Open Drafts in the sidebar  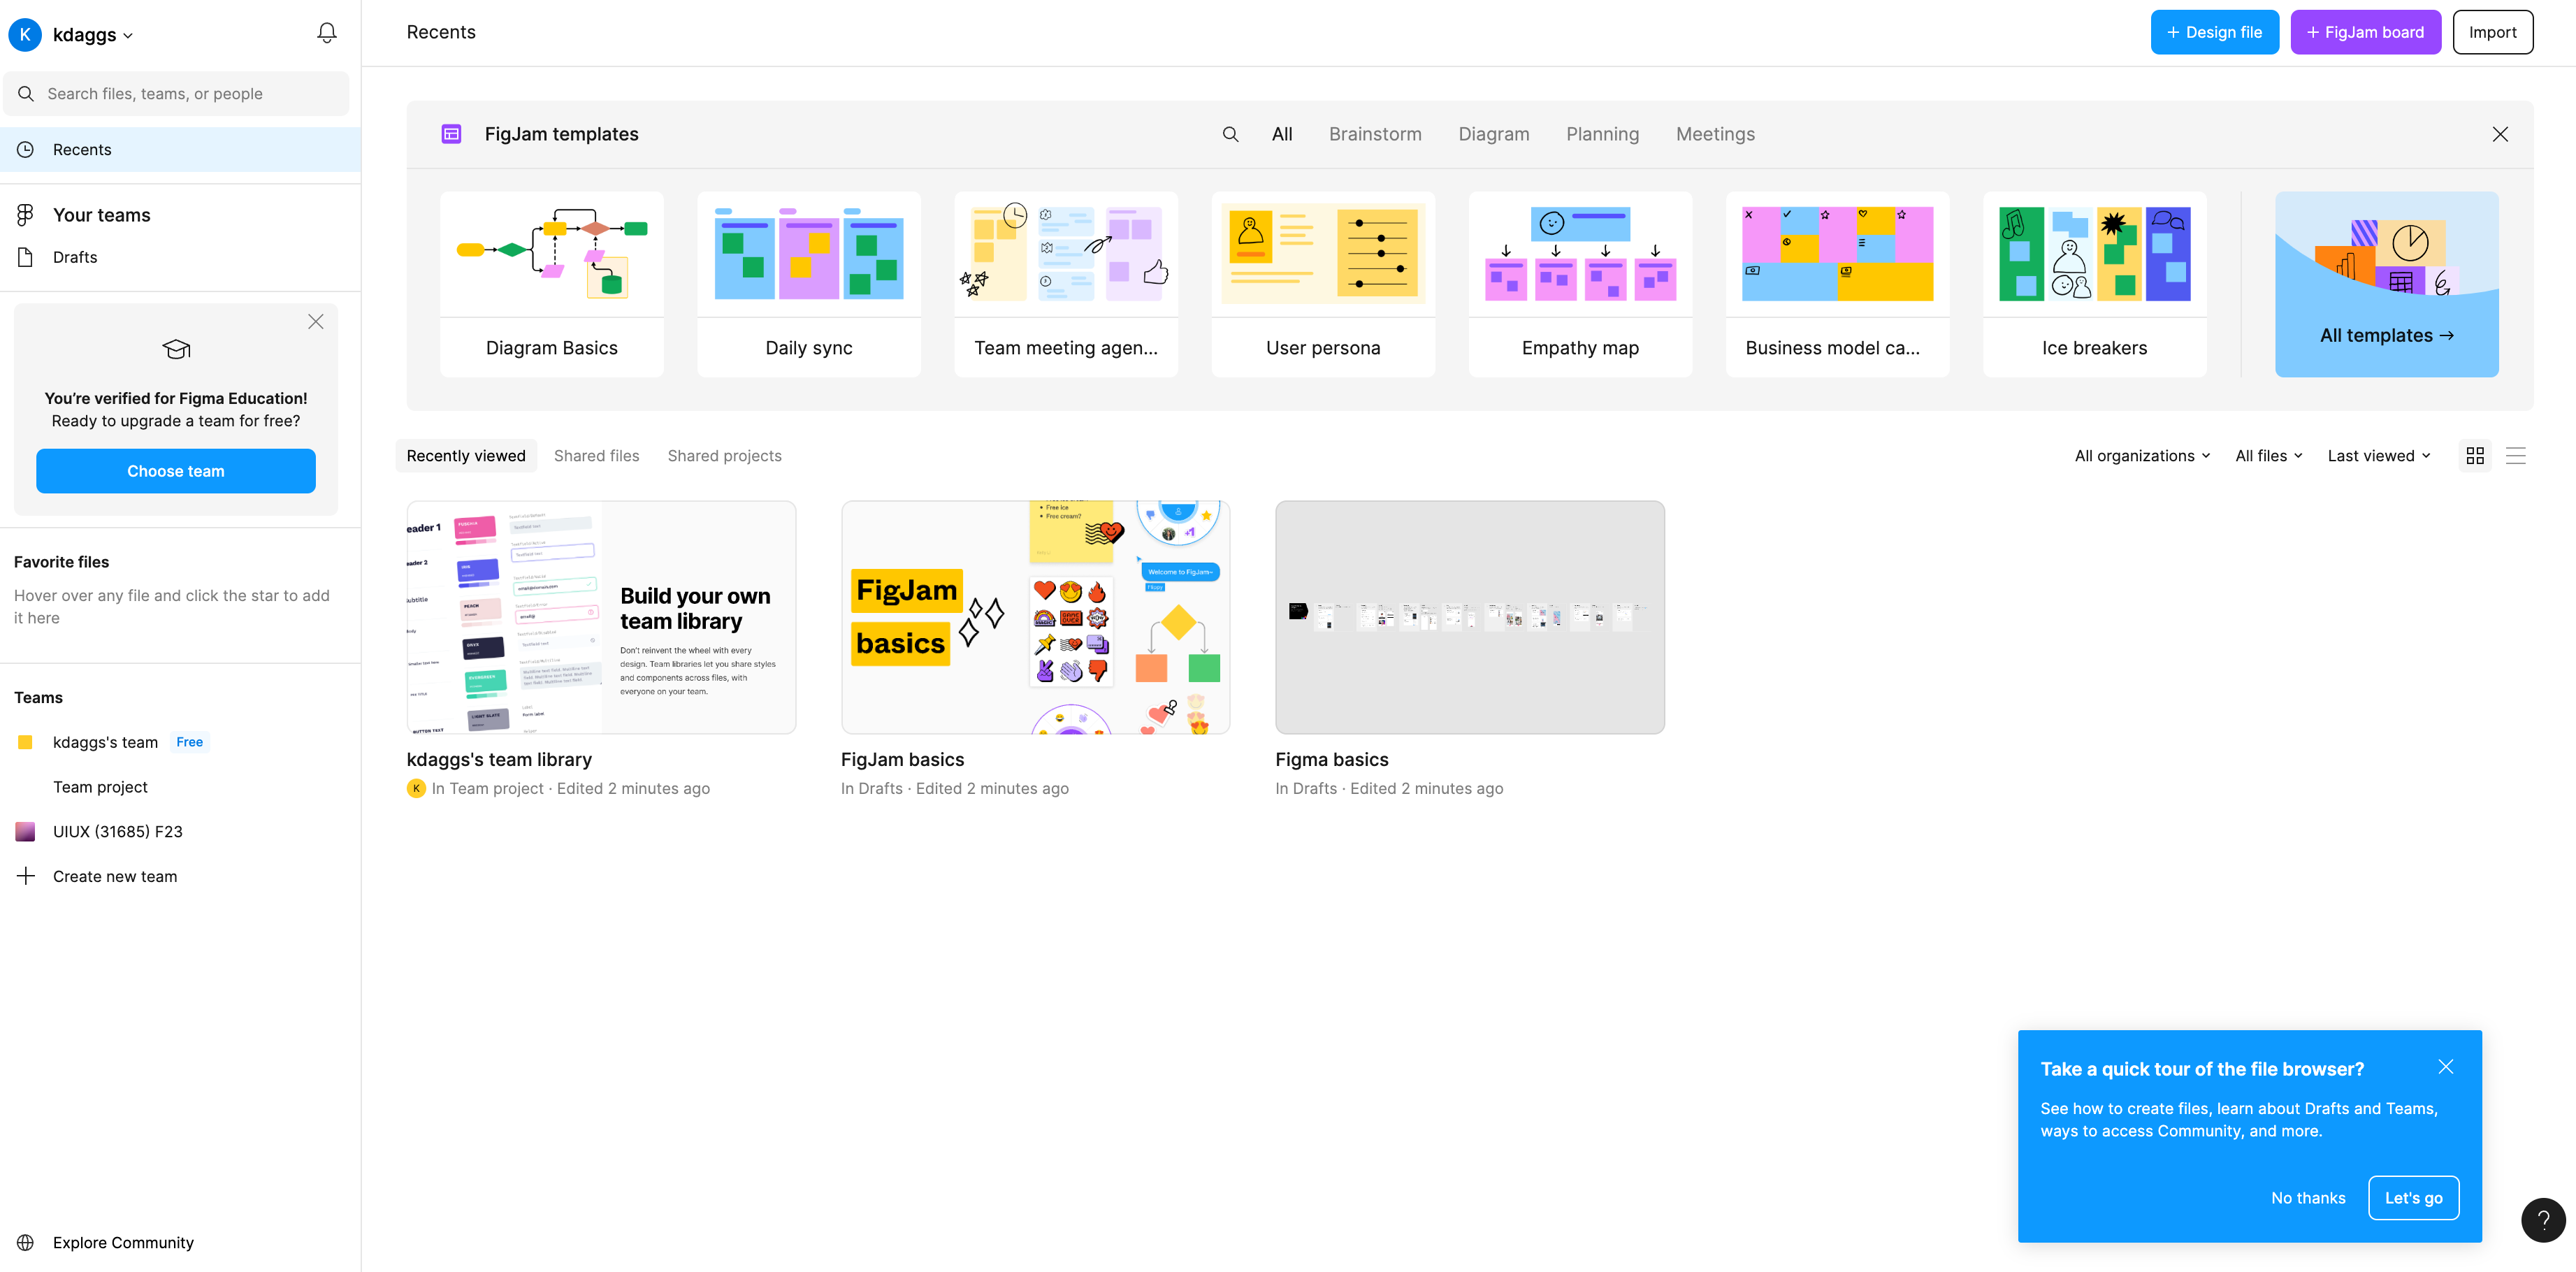tap(180, 257)
